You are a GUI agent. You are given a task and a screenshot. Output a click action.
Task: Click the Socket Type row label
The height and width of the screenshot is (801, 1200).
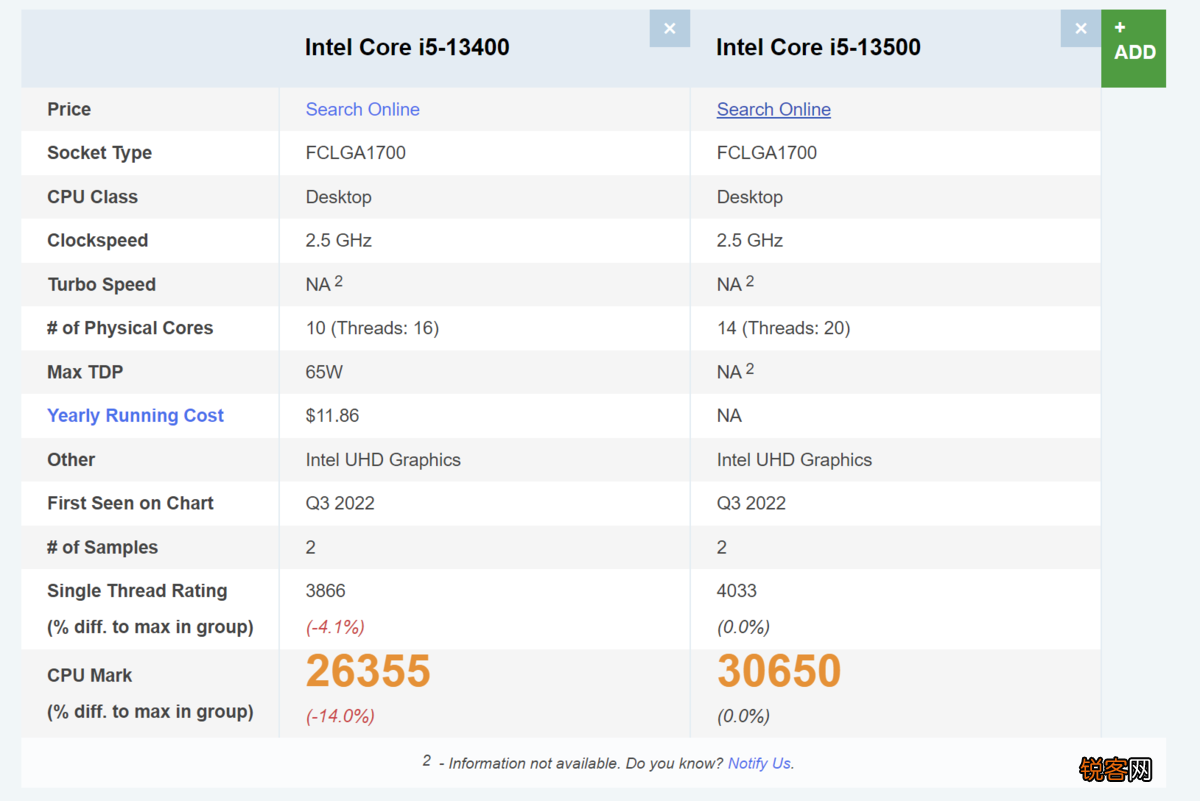tap(99, 153)
